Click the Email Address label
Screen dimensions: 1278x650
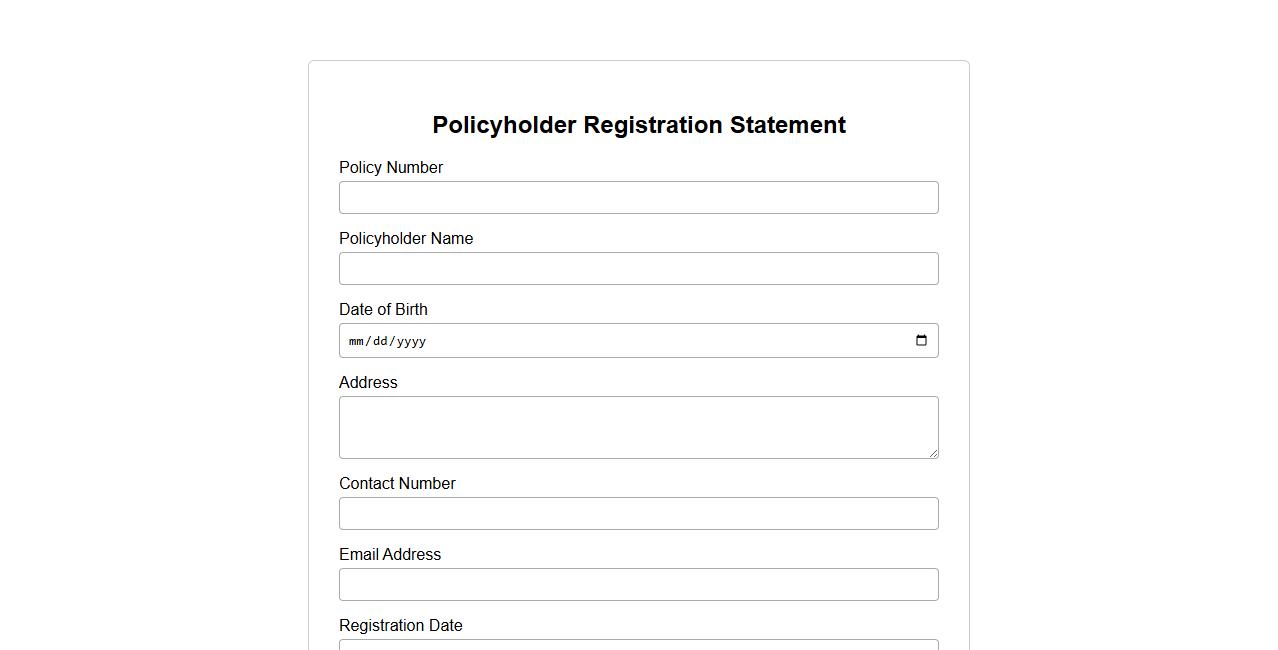click(390, 555)
